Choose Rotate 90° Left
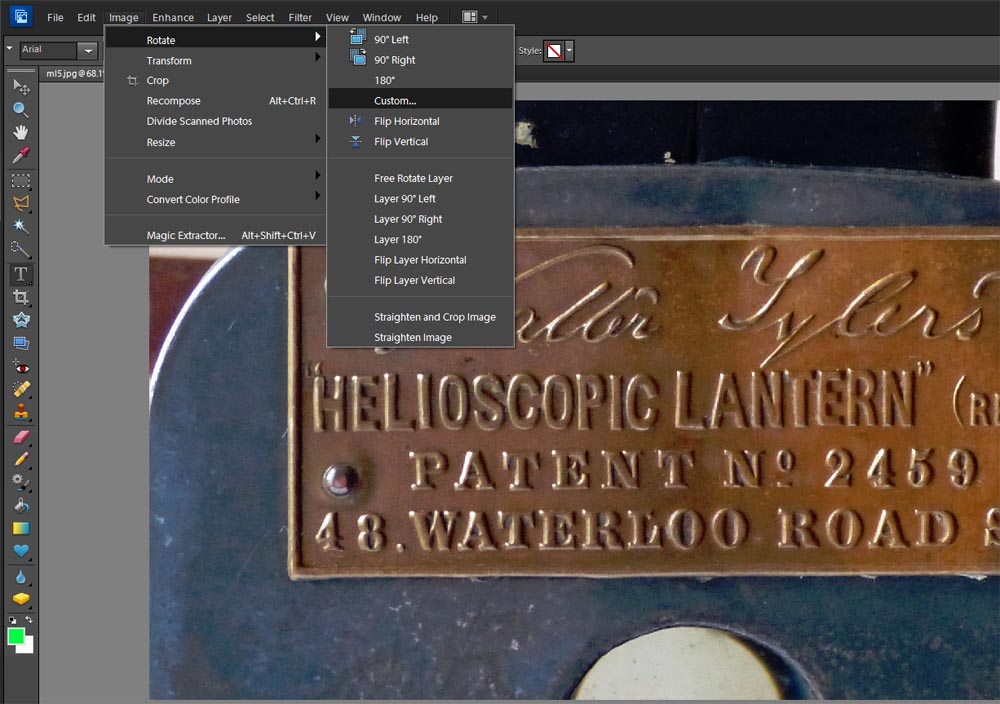 pos(420,40)
